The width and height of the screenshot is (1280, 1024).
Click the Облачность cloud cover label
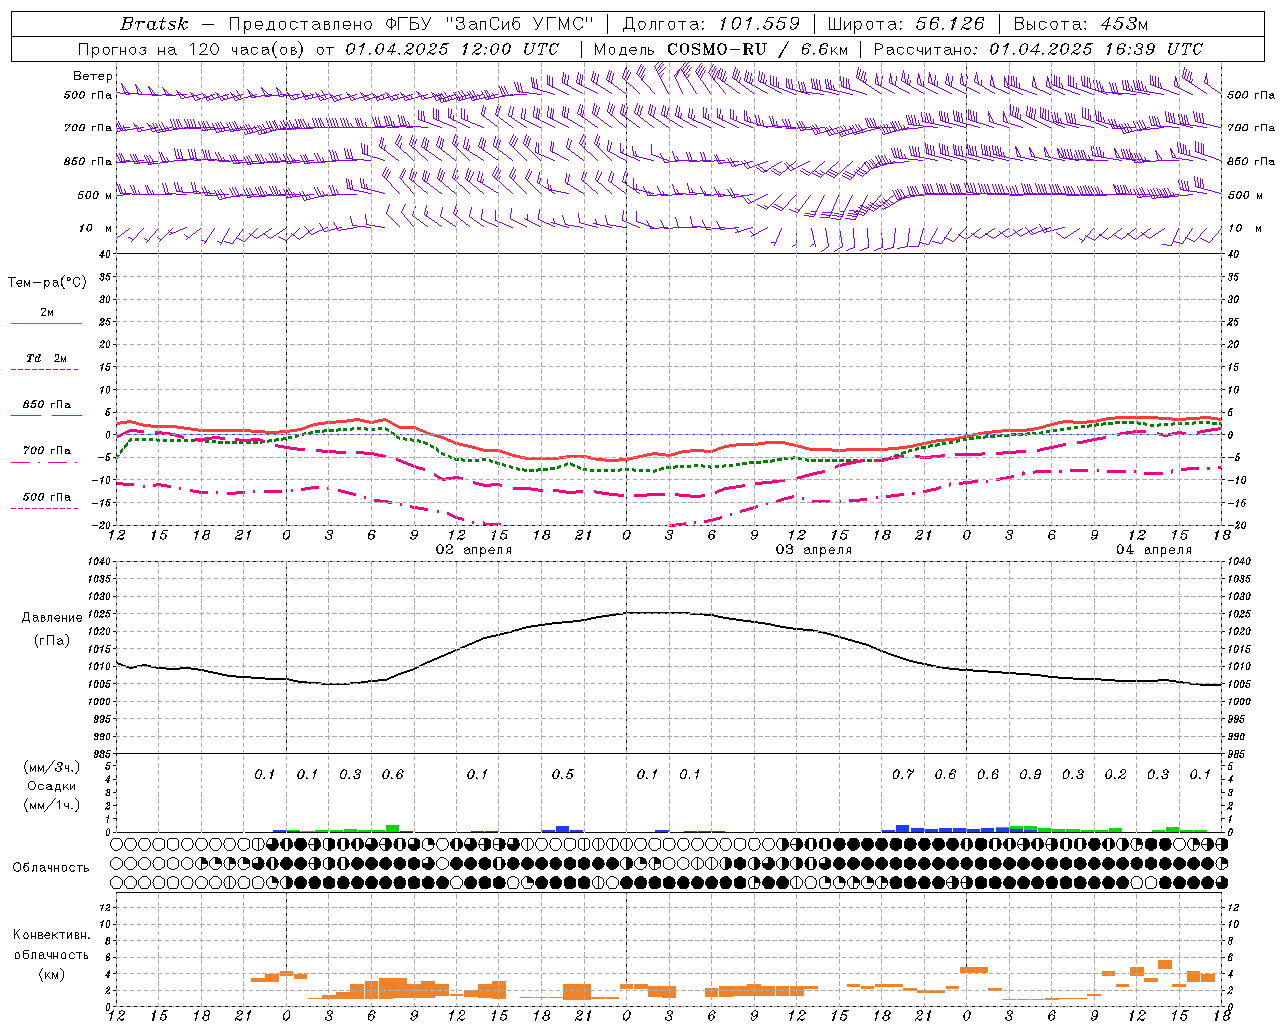pos(51,868)
